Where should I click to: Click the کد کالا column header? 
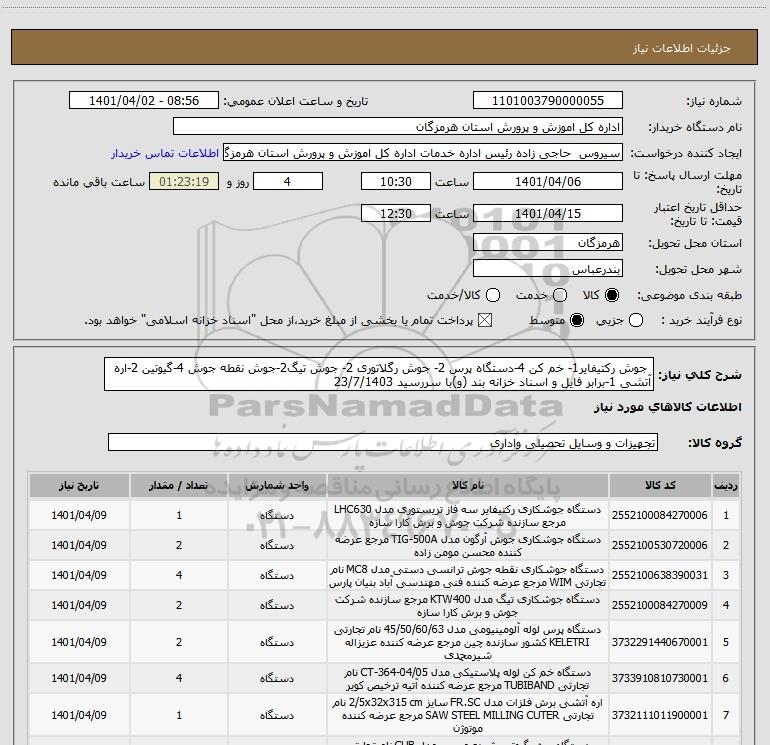tap(660, 485)
